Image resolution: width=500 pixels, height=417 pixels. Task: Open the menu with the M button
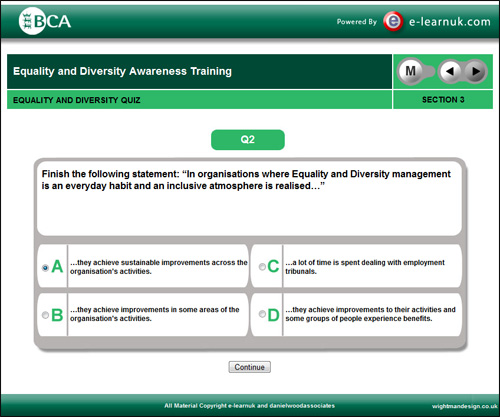[410, 71]
